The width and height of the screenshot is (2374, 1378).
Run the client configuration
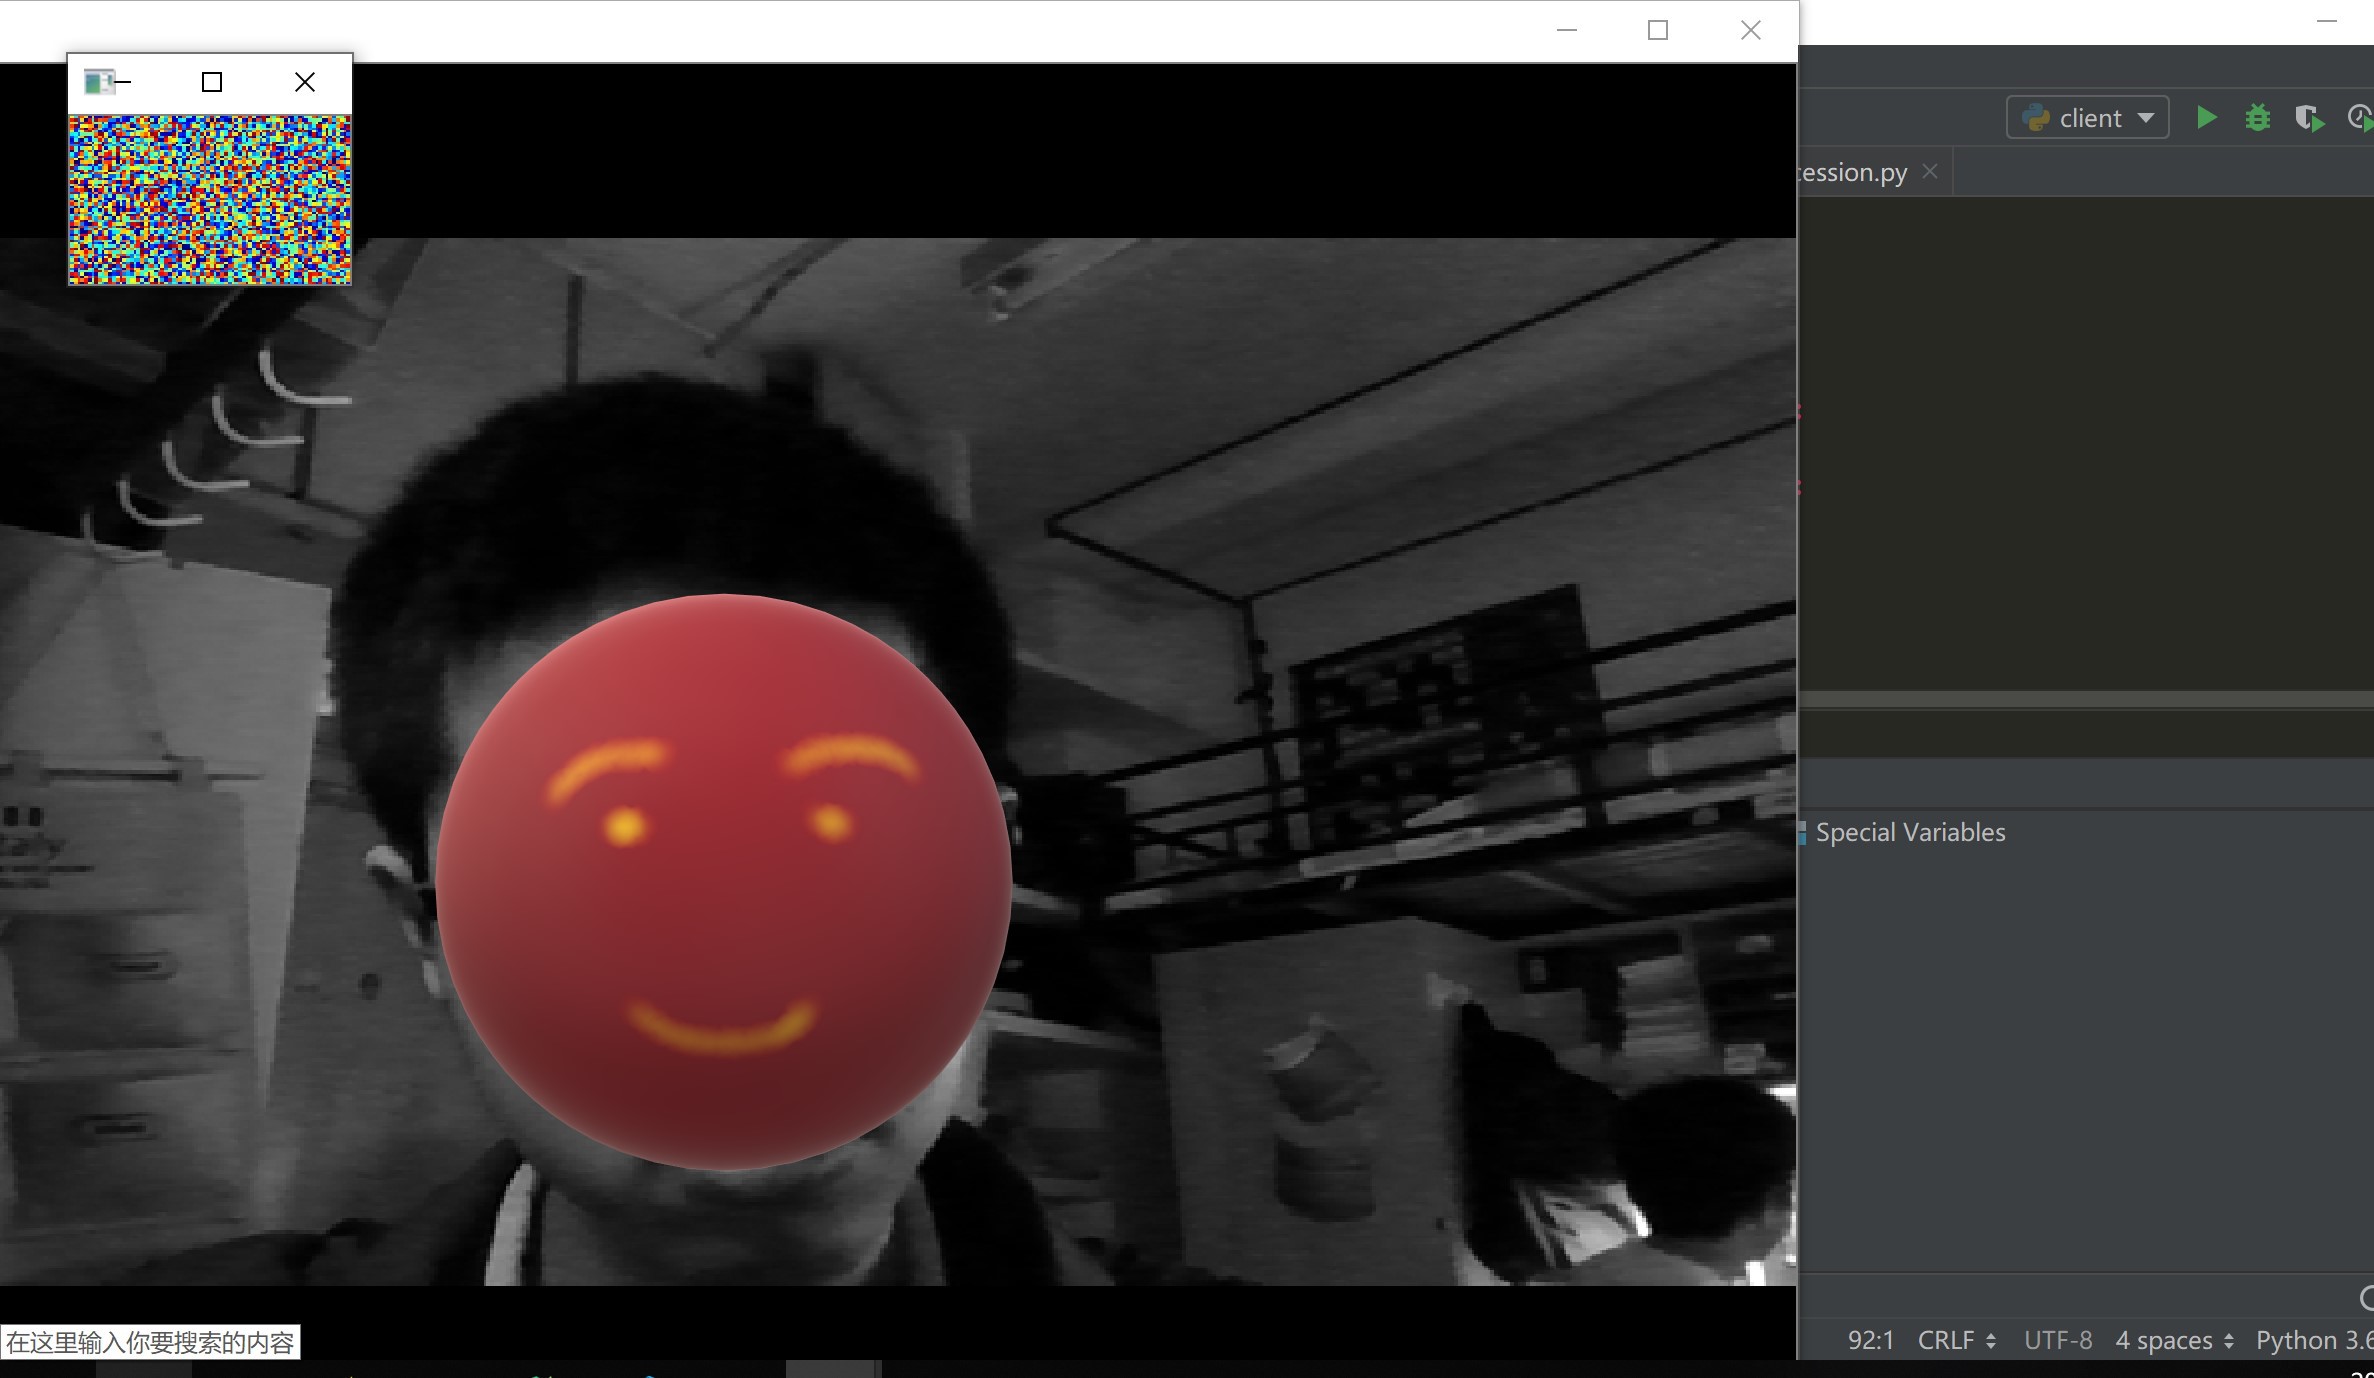point(2206,118)
